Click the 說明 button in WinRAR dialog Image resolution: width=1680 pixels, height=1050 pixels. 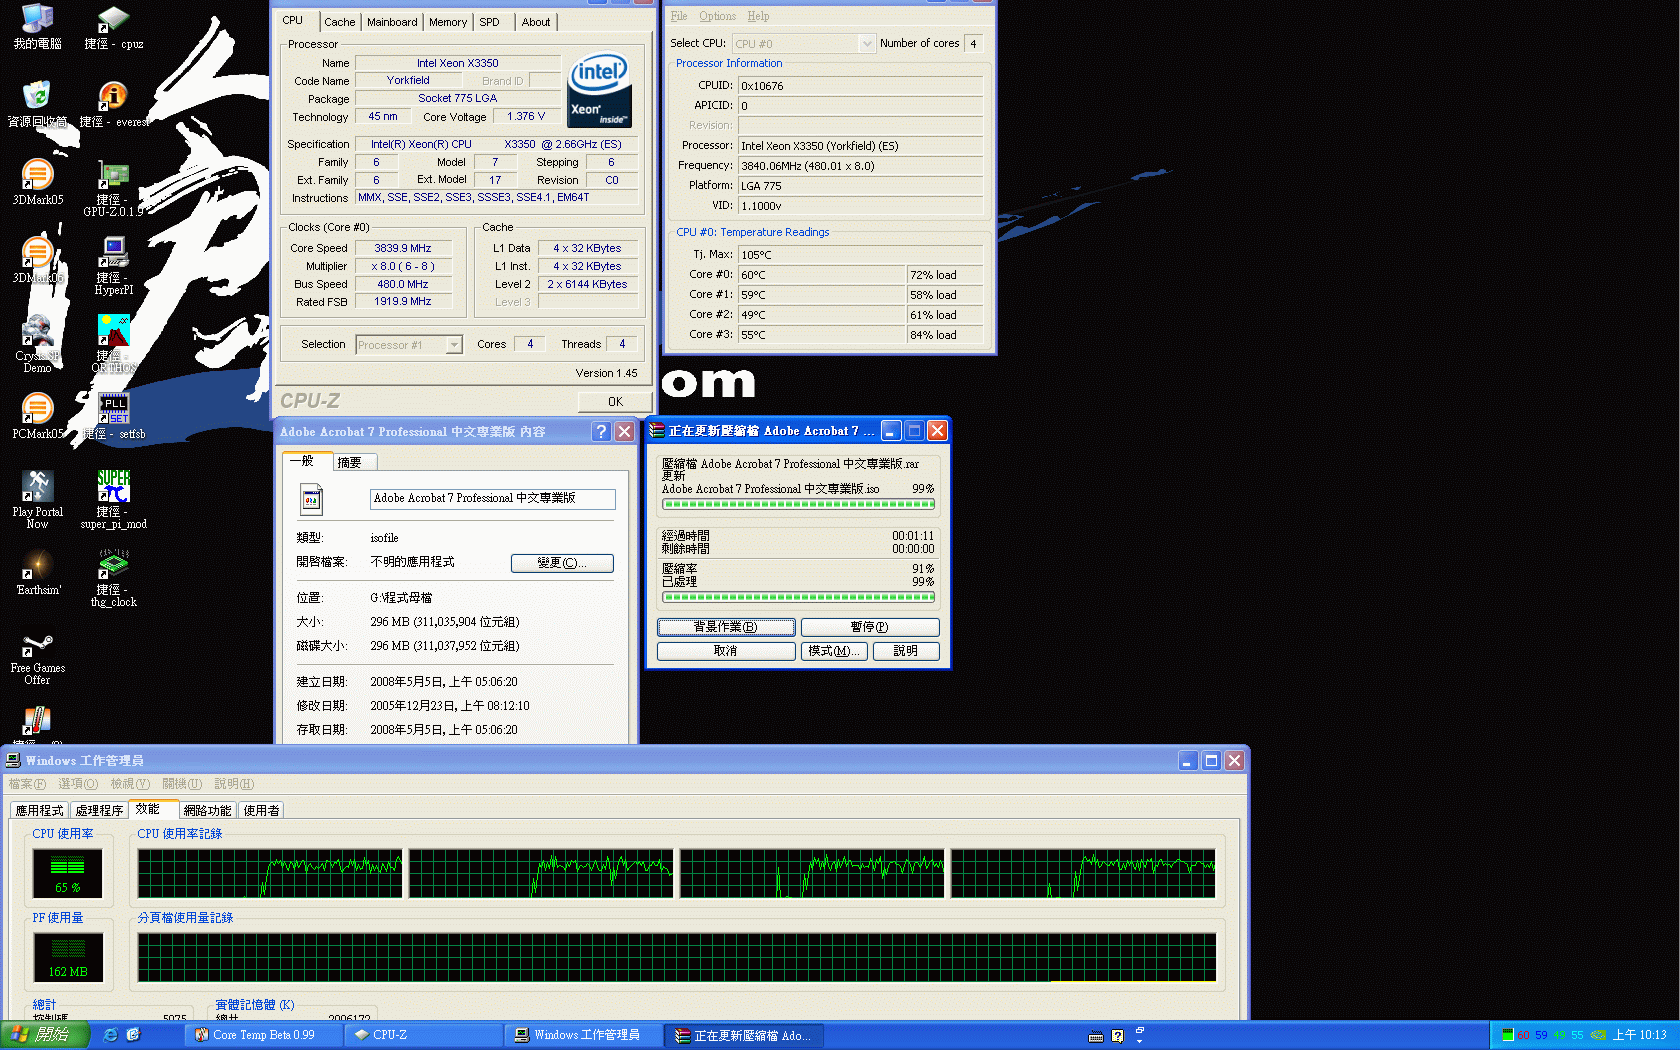pyautogui.click(x=906, y=651)
